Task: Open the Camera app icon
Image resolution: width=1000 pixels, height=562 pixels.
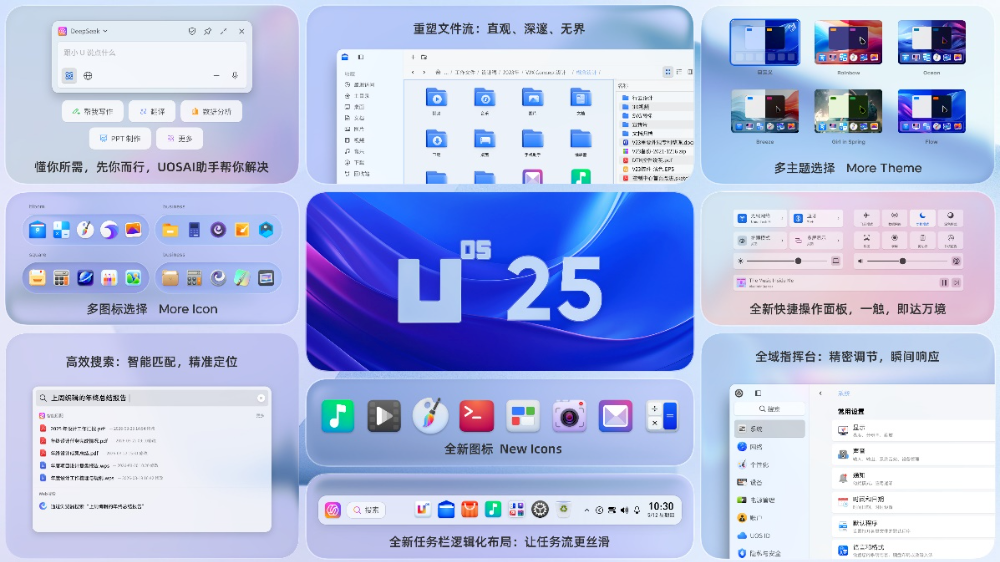Action: (x=569, y=415)
